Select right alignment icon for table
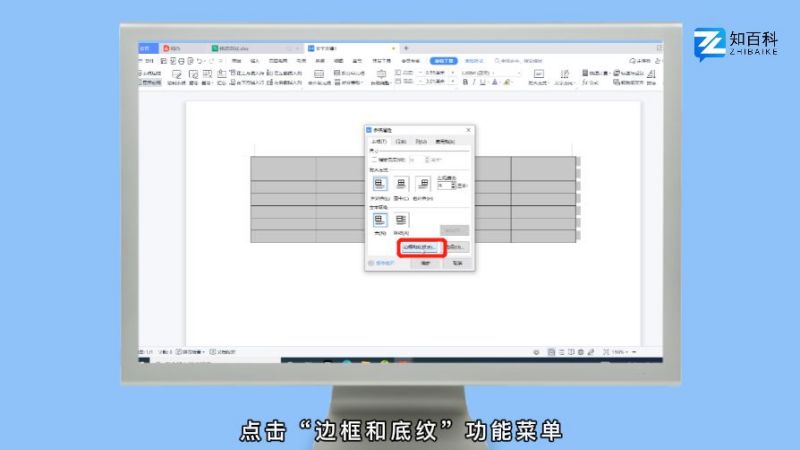Image resolution: width=800 pixels, height=450 pixels. 422,184
